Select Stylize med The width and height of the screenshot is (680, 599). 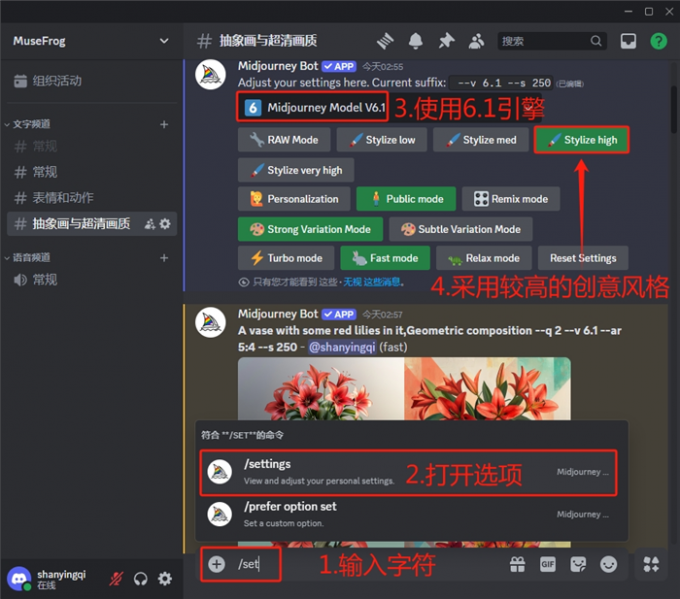pyautogui.click(x=481, y=140)
